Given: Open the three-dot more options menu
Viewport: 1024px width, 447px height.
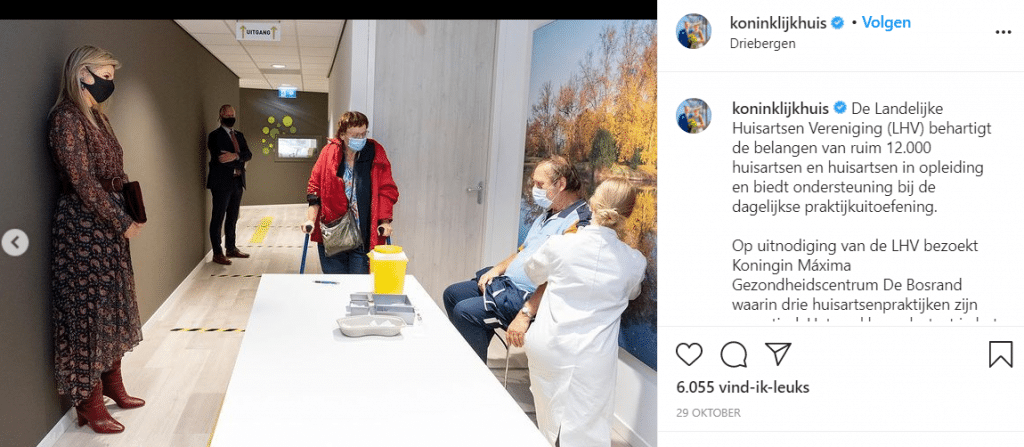Looking at the screenshot, I should [1003, 32].
